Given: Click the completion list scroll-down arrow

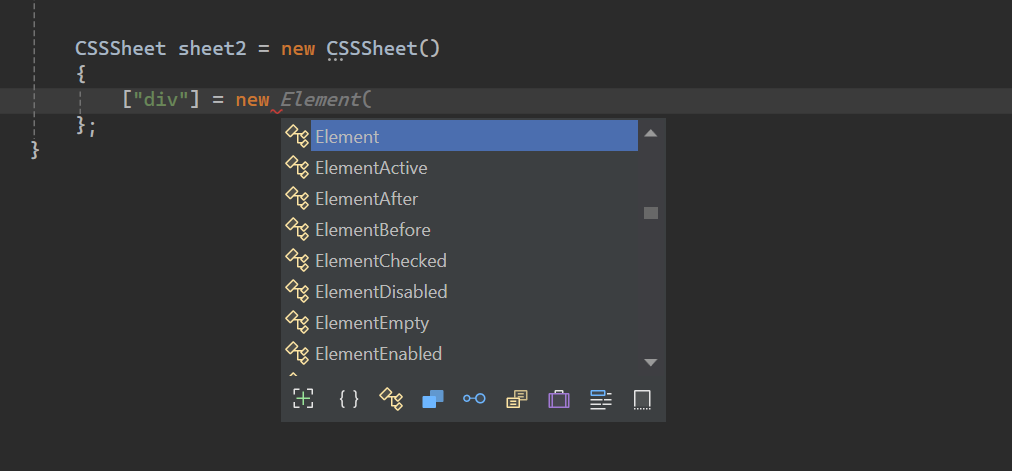Looking at the screenshot, I should point(650,362).
